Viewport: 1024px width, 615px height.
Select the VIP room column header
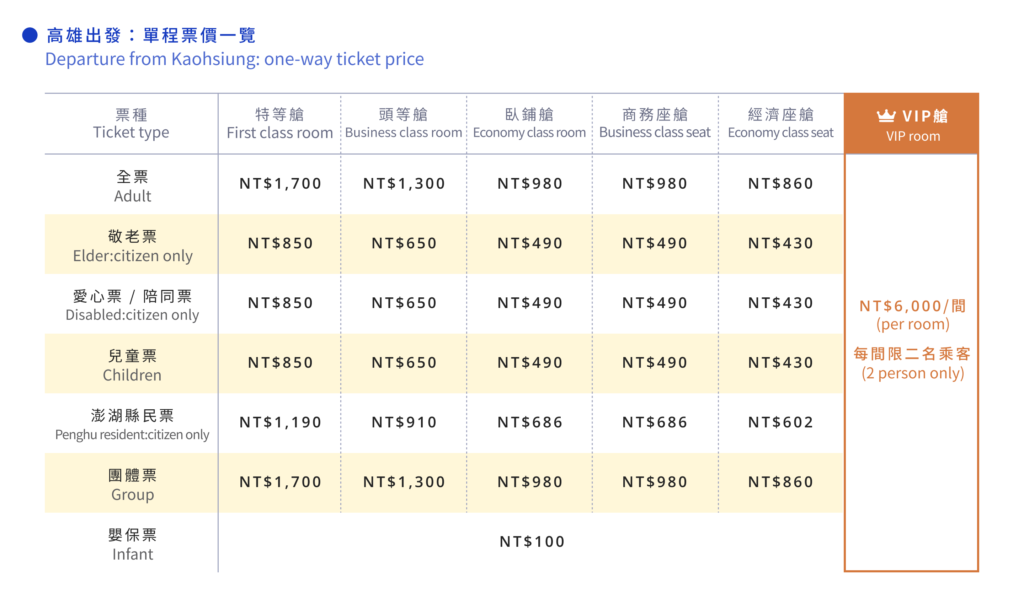[912, 125]
